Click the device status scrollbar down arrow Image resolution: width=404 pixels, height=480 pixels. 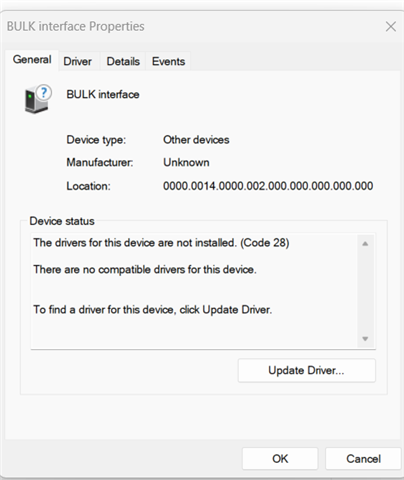pos(365,339)
